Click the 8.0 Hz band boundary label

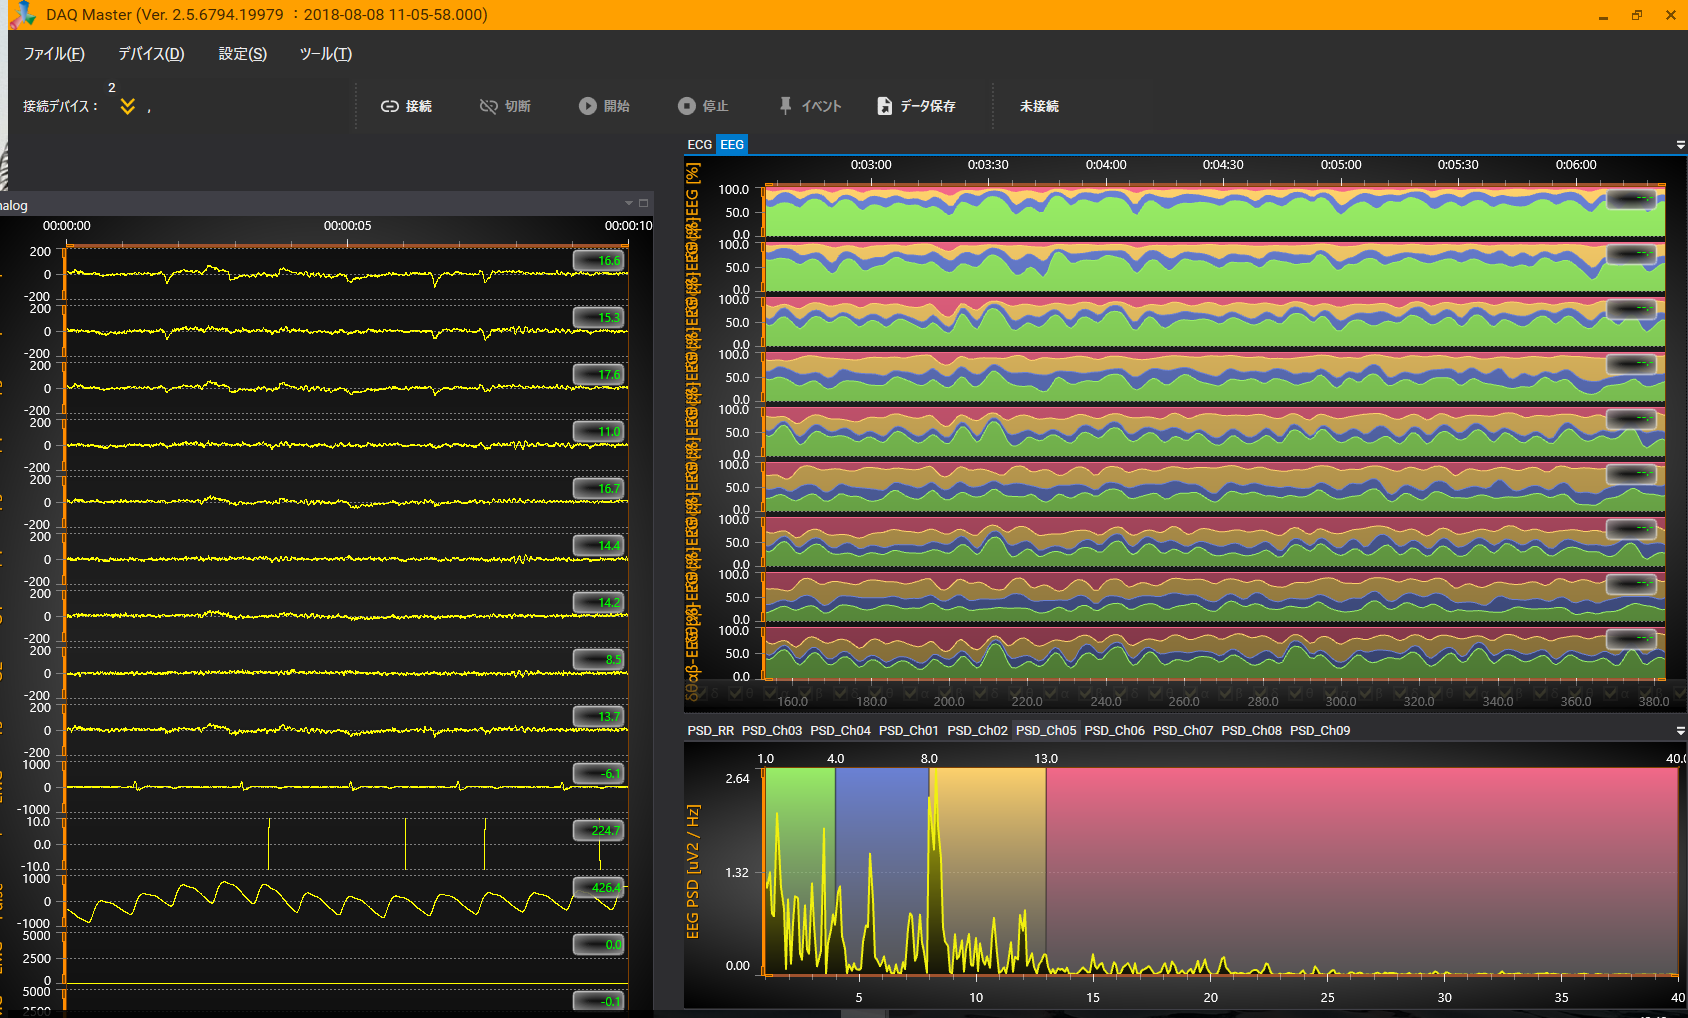click(x=929, y=759)
